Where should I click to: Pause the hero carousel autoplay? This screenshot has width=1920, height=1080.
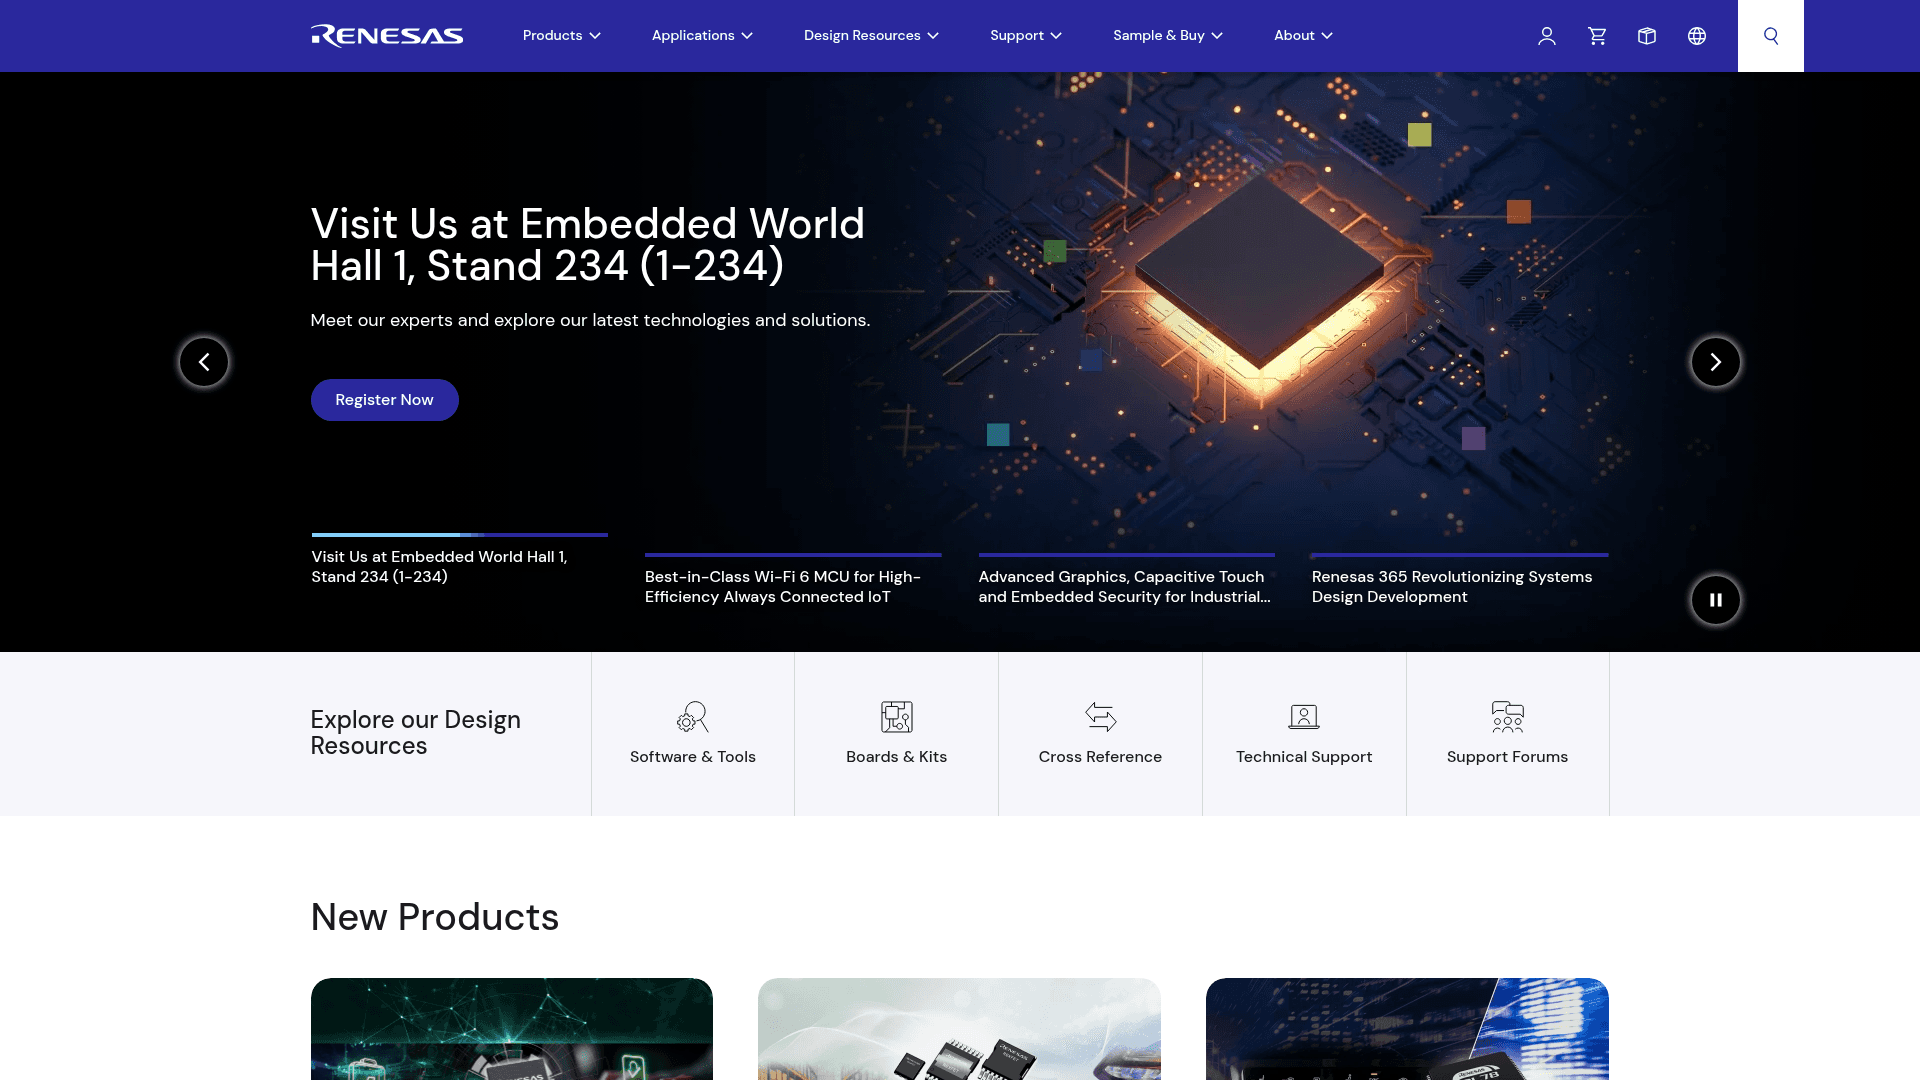click(1715, 600)
